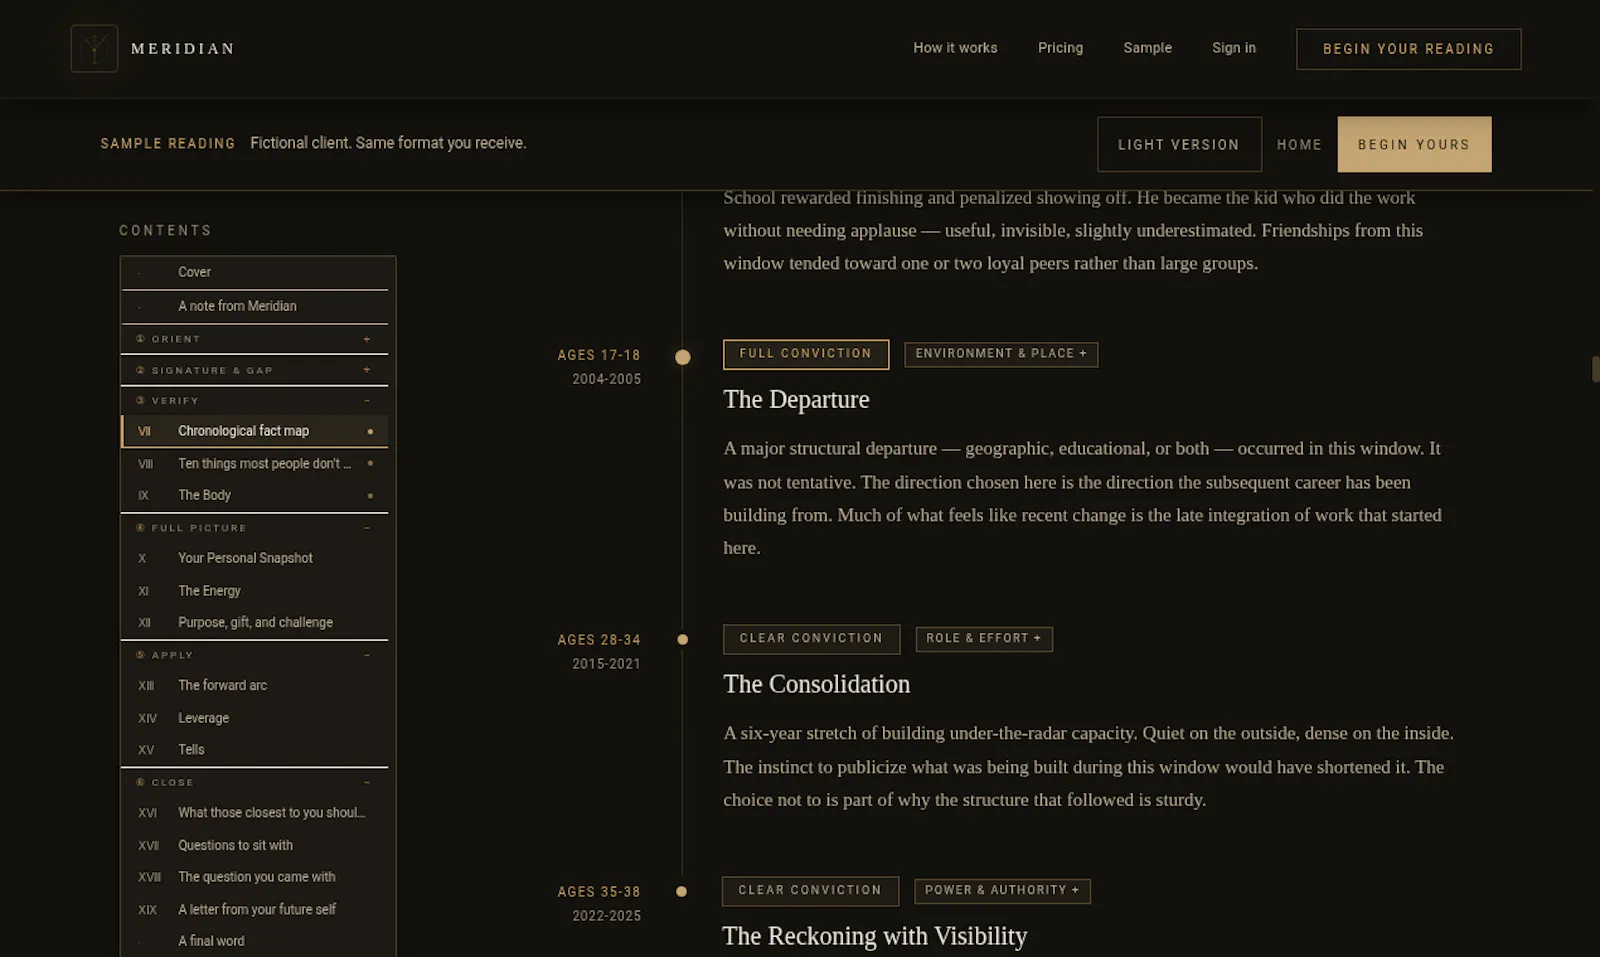Open the Leverage chapter
1600x957 pixels.
click(254, 718)
